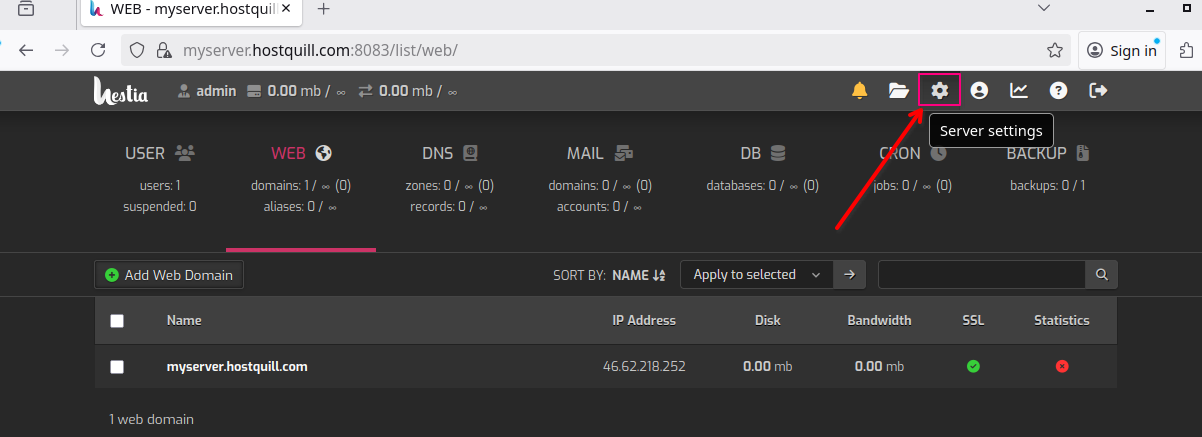The height and width of the screenshot is (437, 1202).
Task: View the statistics chart icon
Action: tap(1019, 91)
